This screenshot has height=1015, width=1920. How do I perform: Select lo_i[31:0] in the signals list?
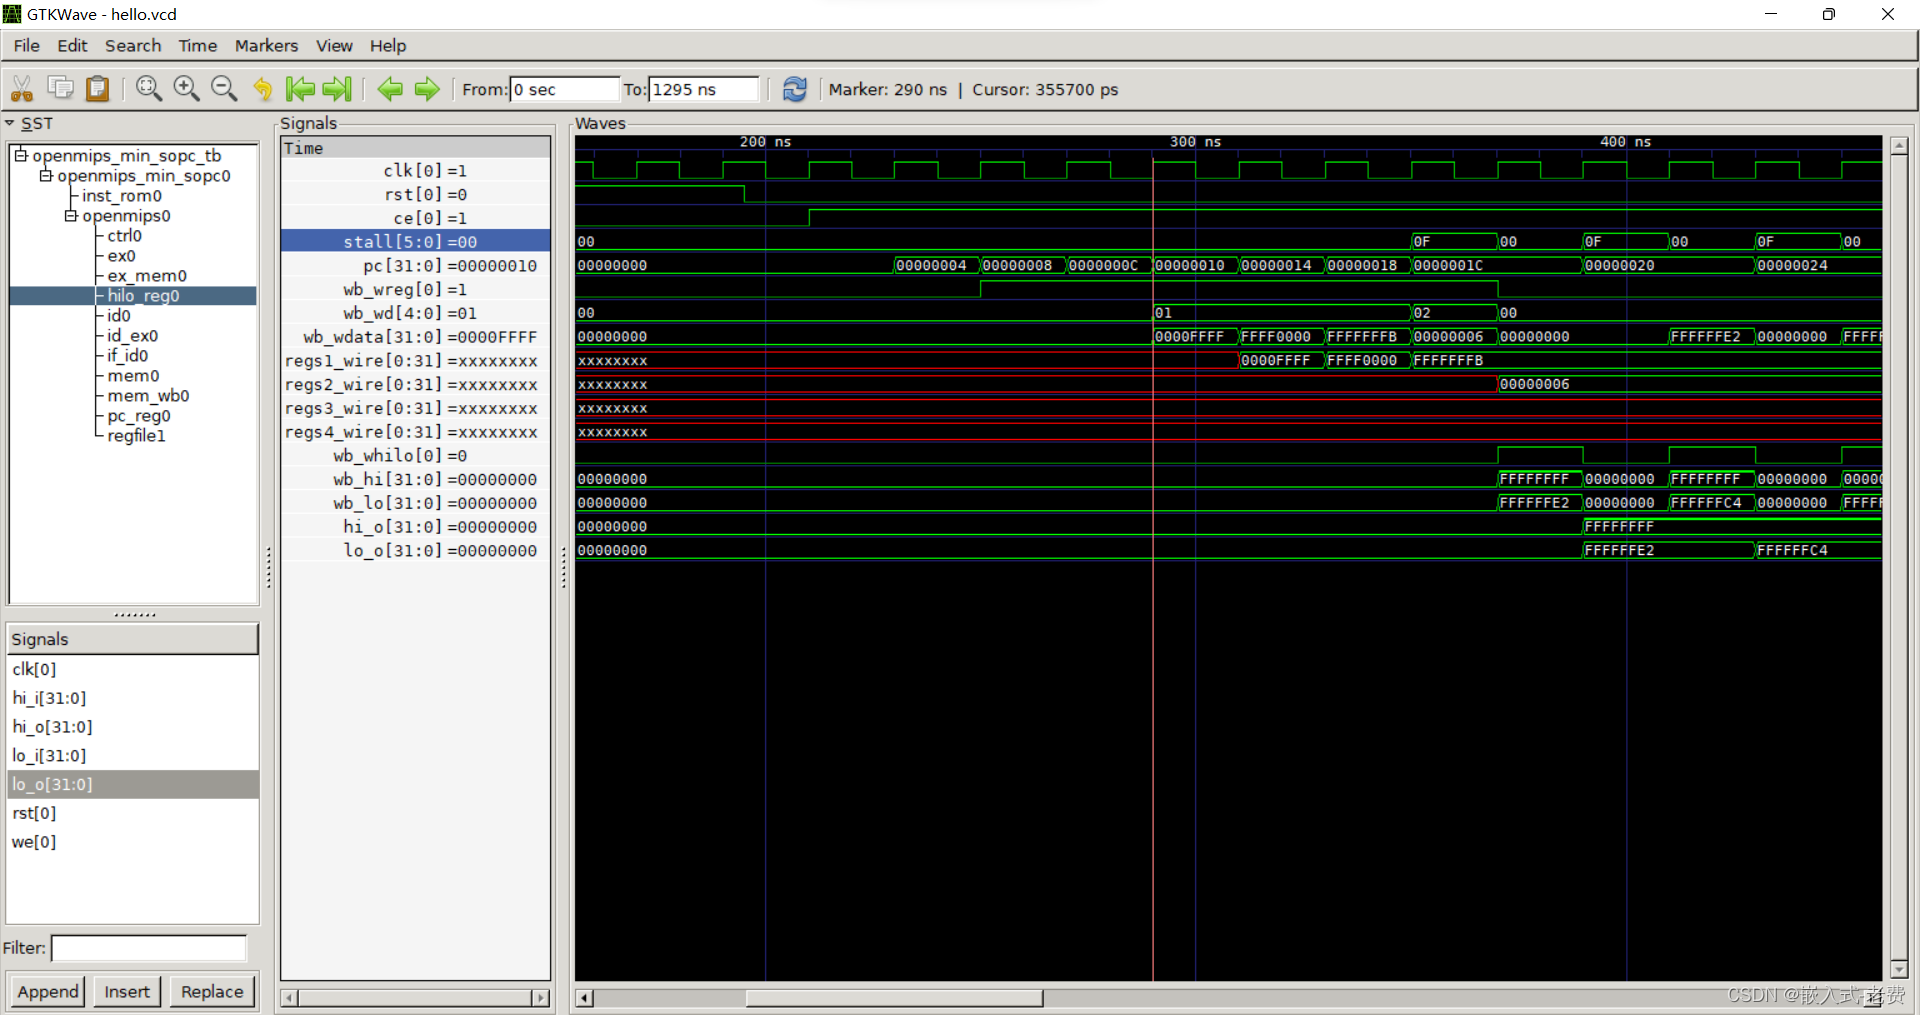pos(133,755)
